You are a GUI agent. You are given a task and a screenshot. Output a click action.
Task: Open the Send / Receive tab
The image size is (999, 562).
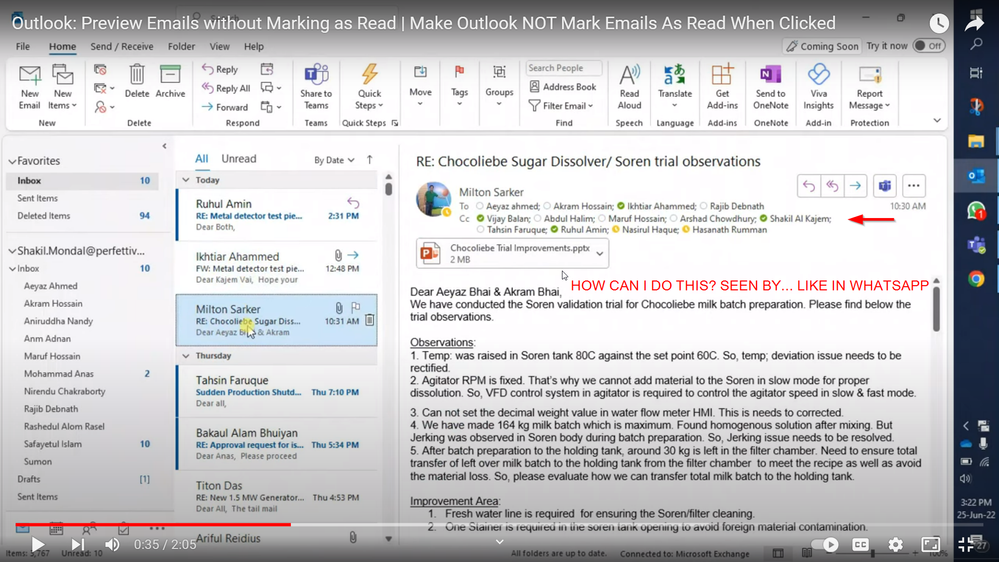coord(122,47)
